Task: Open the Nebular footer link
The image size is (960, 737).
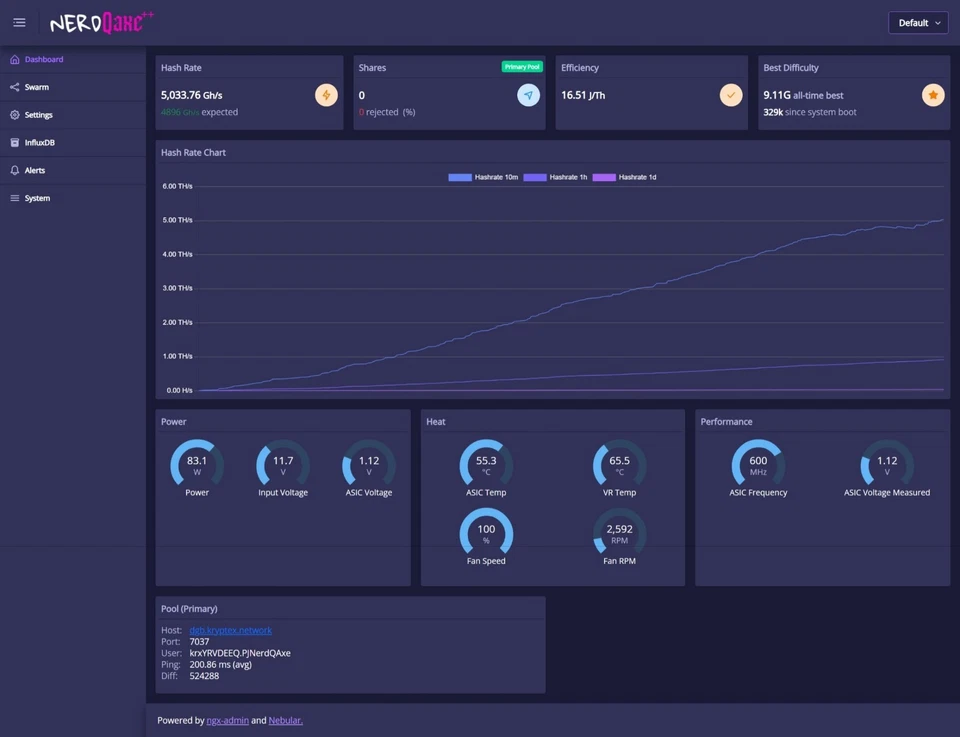Action: (285, 720)
